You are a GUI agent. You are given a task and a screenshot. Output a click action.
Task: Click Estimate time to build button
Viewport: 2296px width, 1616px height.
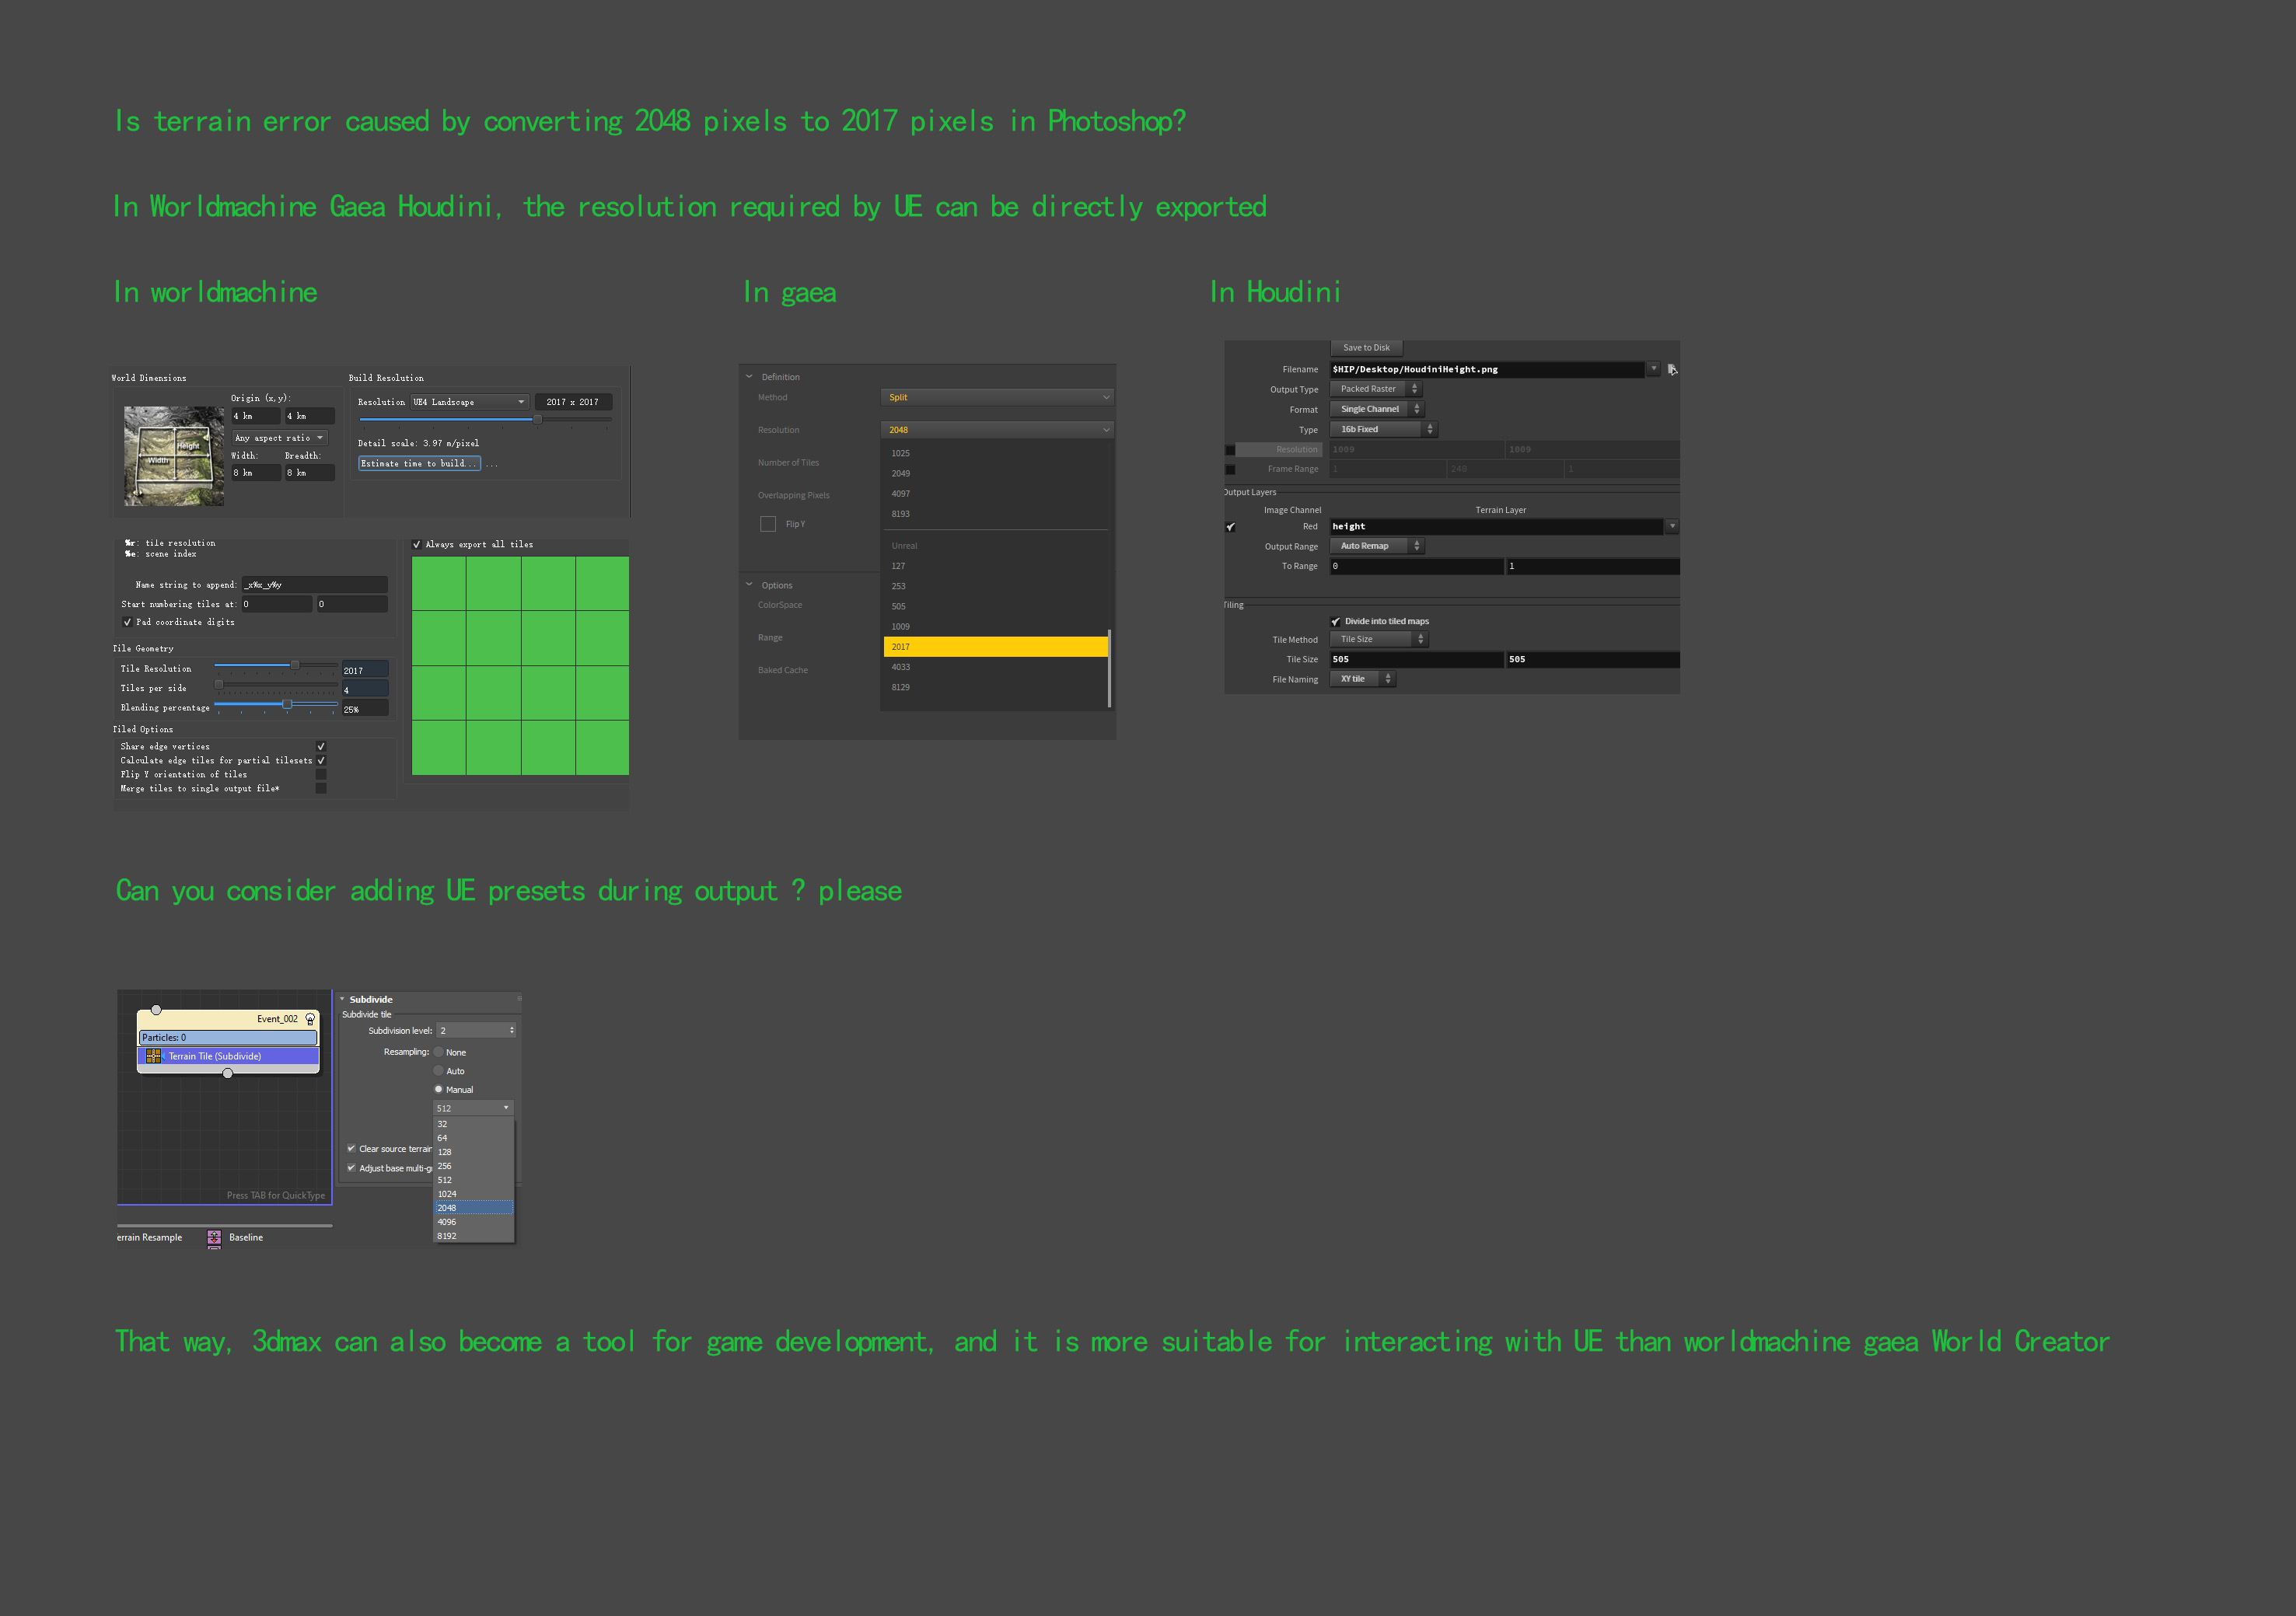[420, 463]
